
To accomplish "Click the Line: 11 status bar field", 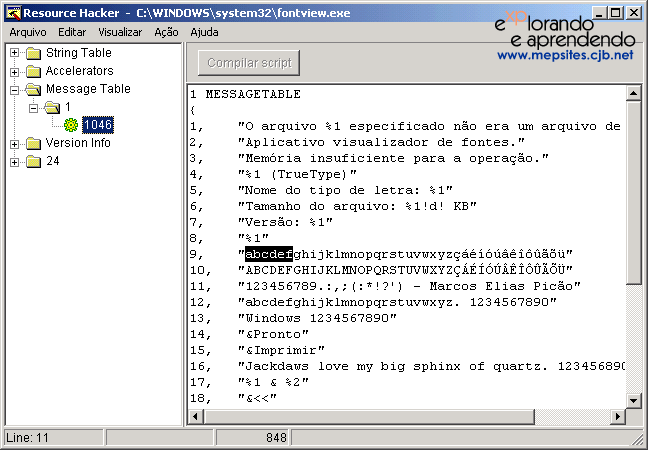I will (54, 438).
